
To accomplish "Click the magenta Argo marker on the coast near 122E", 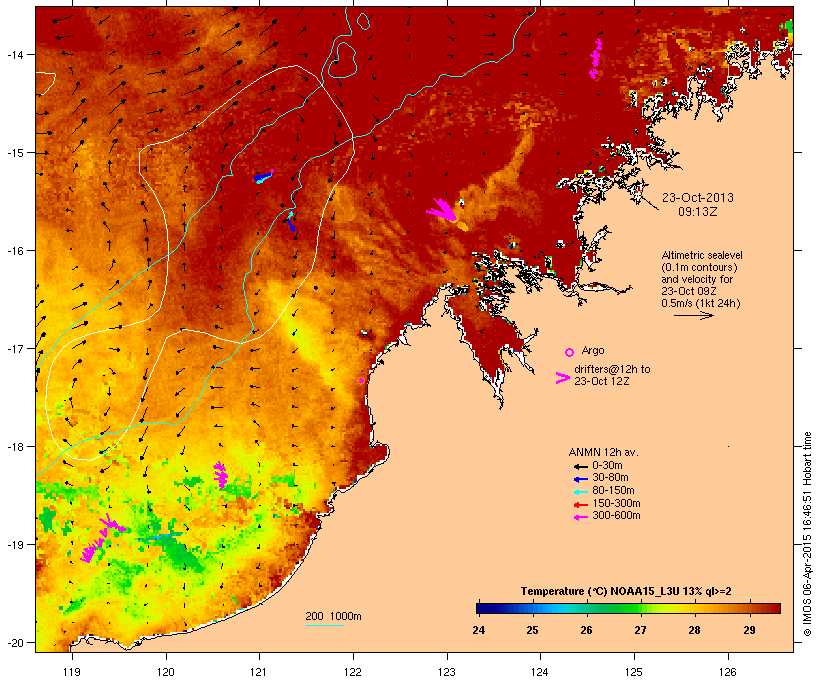I will point(361,381).
